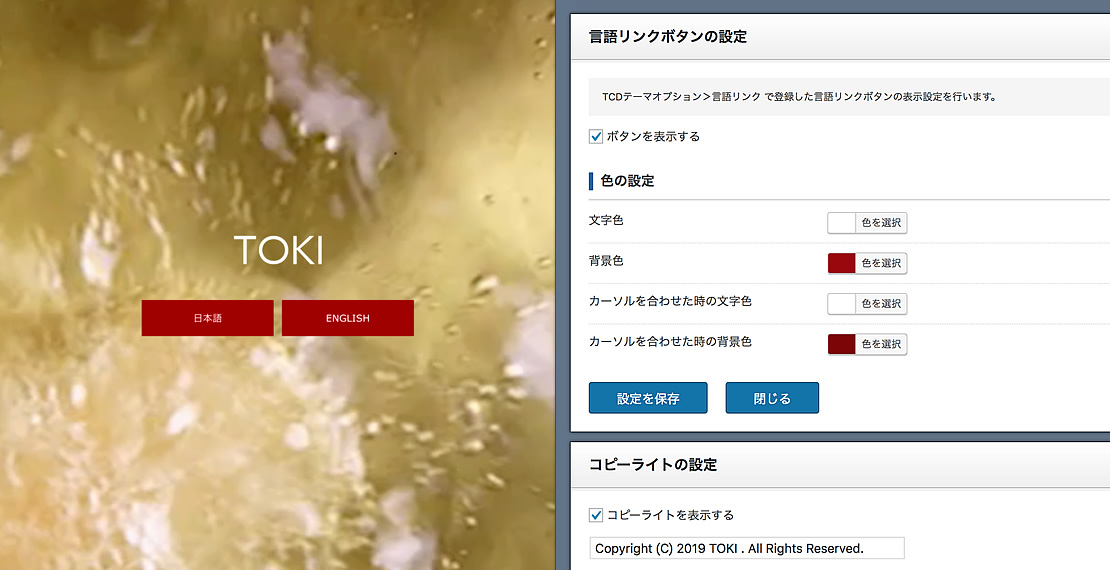This screenshot has width=1110, height=570.
Task: Select the ENGLISH language button
Action: 348,318
